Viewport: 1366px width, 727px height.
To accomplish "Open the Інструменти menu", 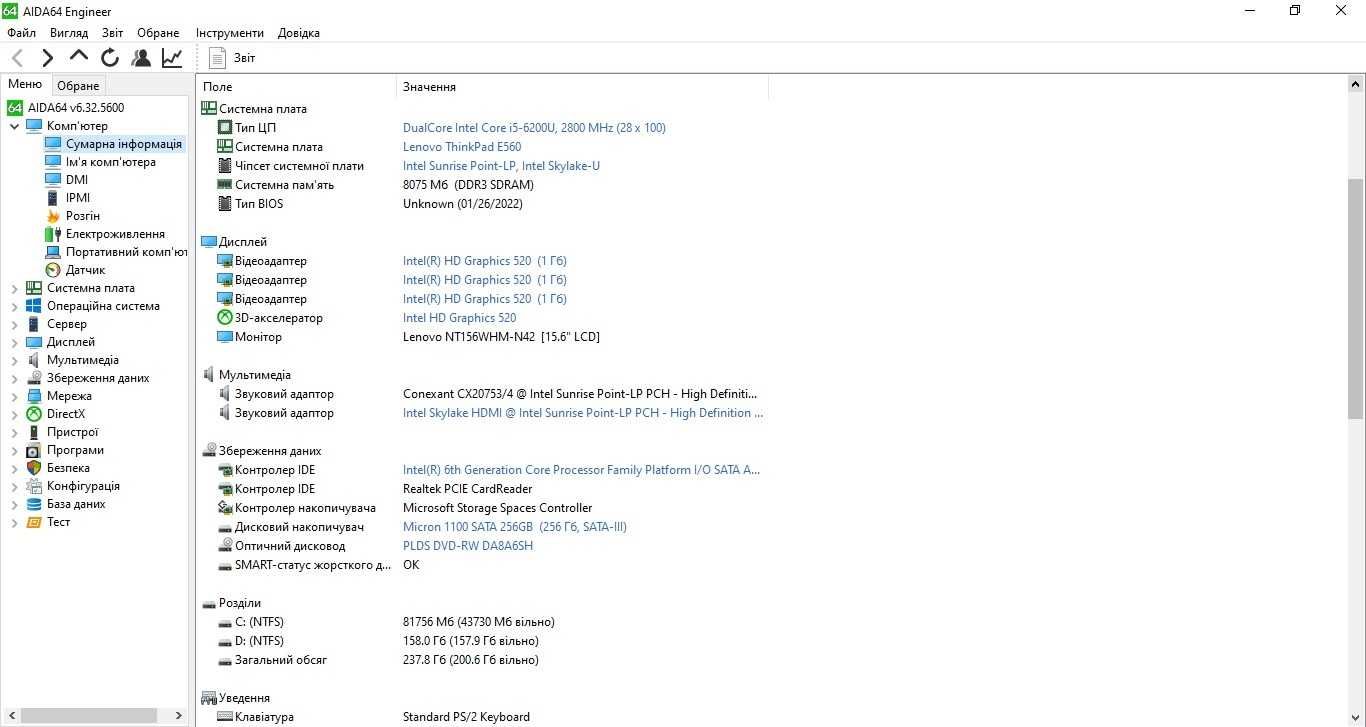I will click(230, 33).
